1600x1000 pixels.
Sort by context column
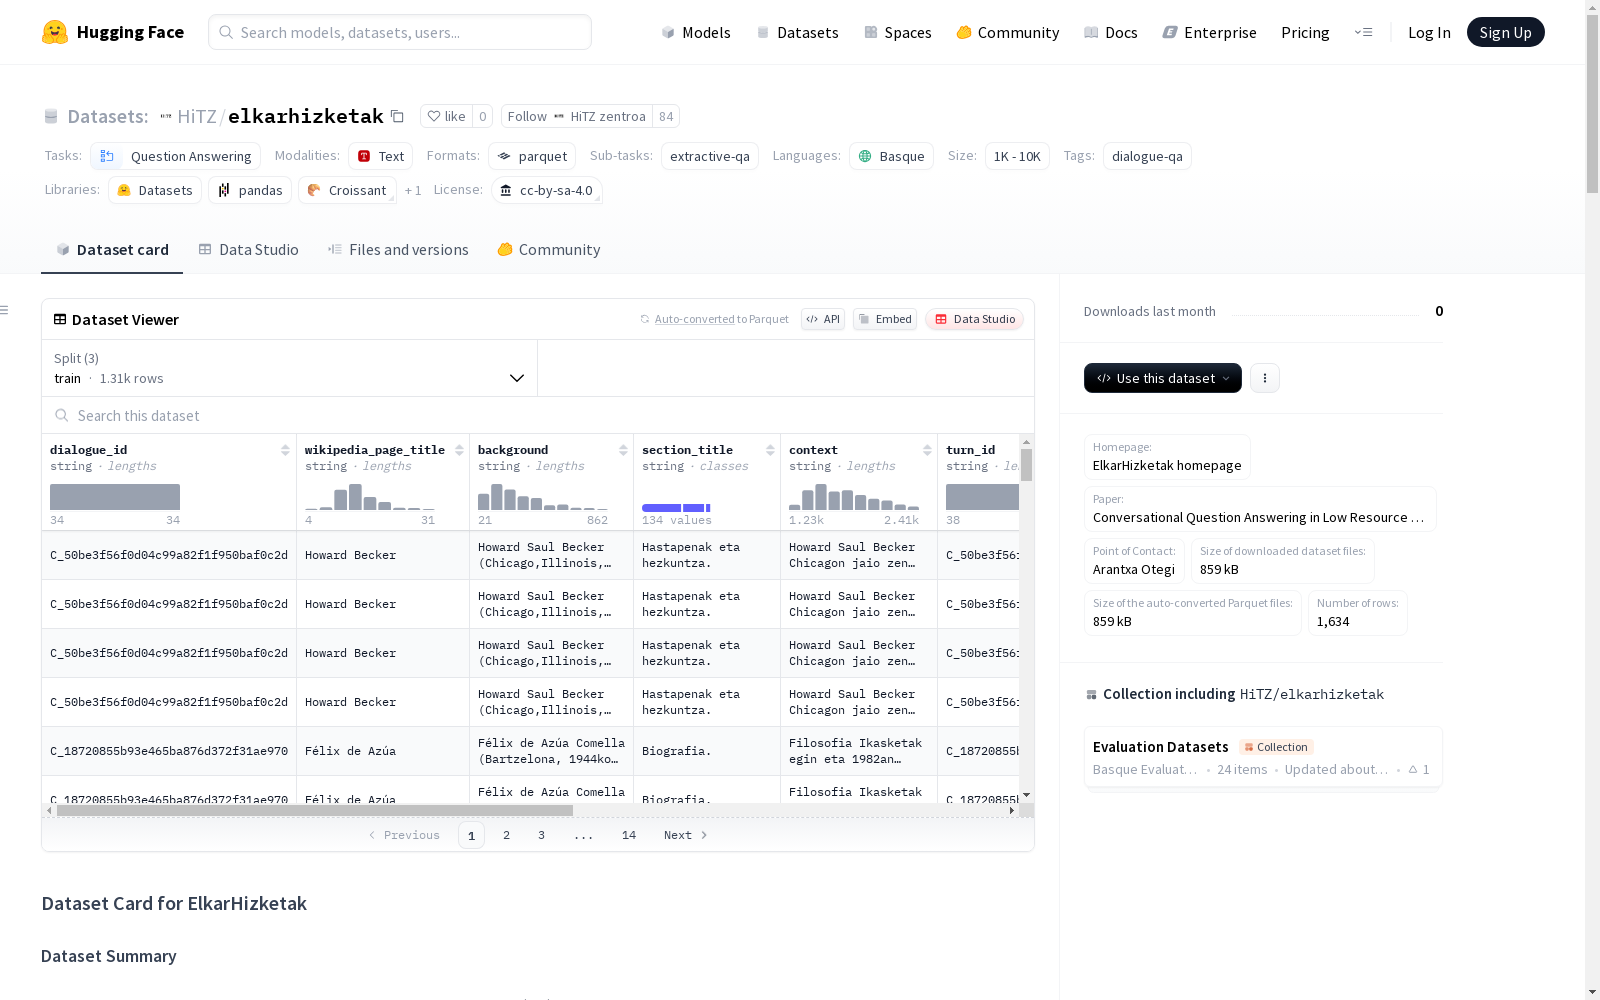(x=927, y=450)
